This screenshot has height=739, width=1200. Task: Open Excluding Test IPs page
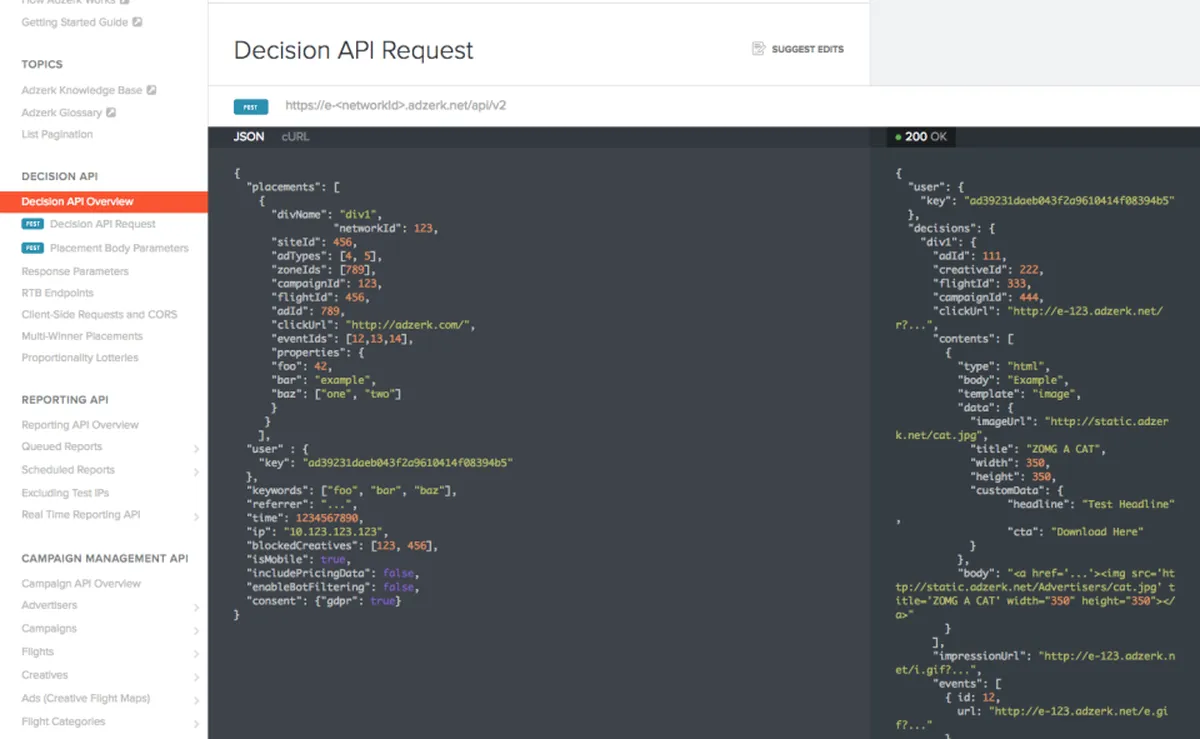pyautogui.click(x=65, y=493)
